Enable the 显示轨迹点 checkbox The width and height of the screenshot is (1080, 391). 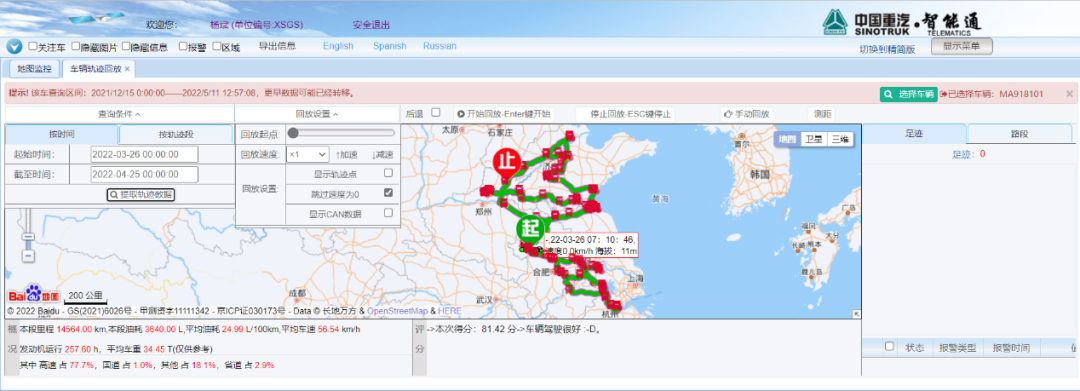point(388,173)
